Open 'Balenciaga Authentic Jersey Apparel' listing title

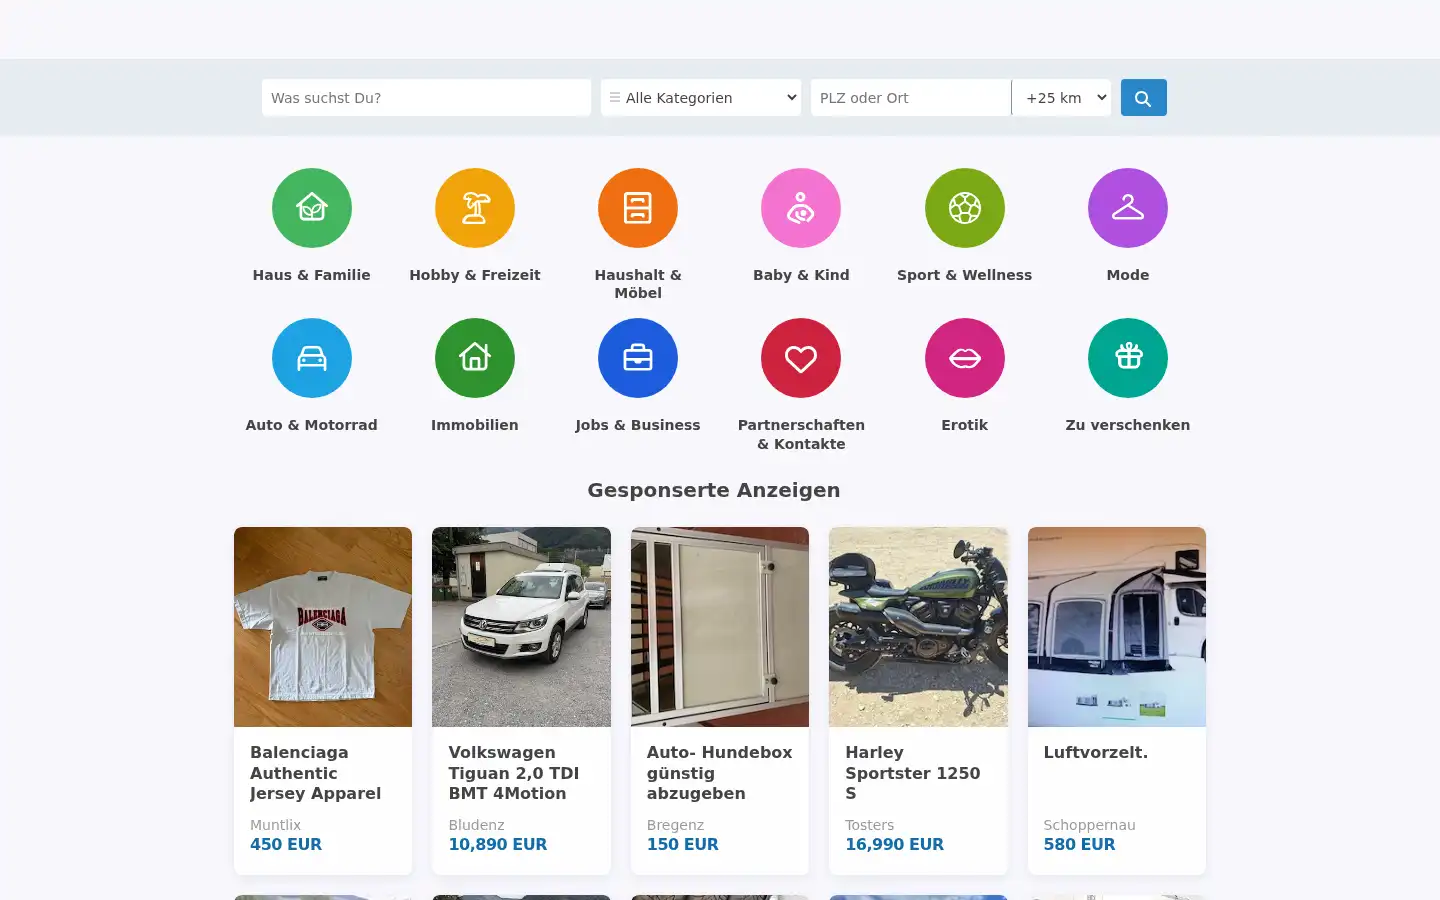(x=316, y=773)
